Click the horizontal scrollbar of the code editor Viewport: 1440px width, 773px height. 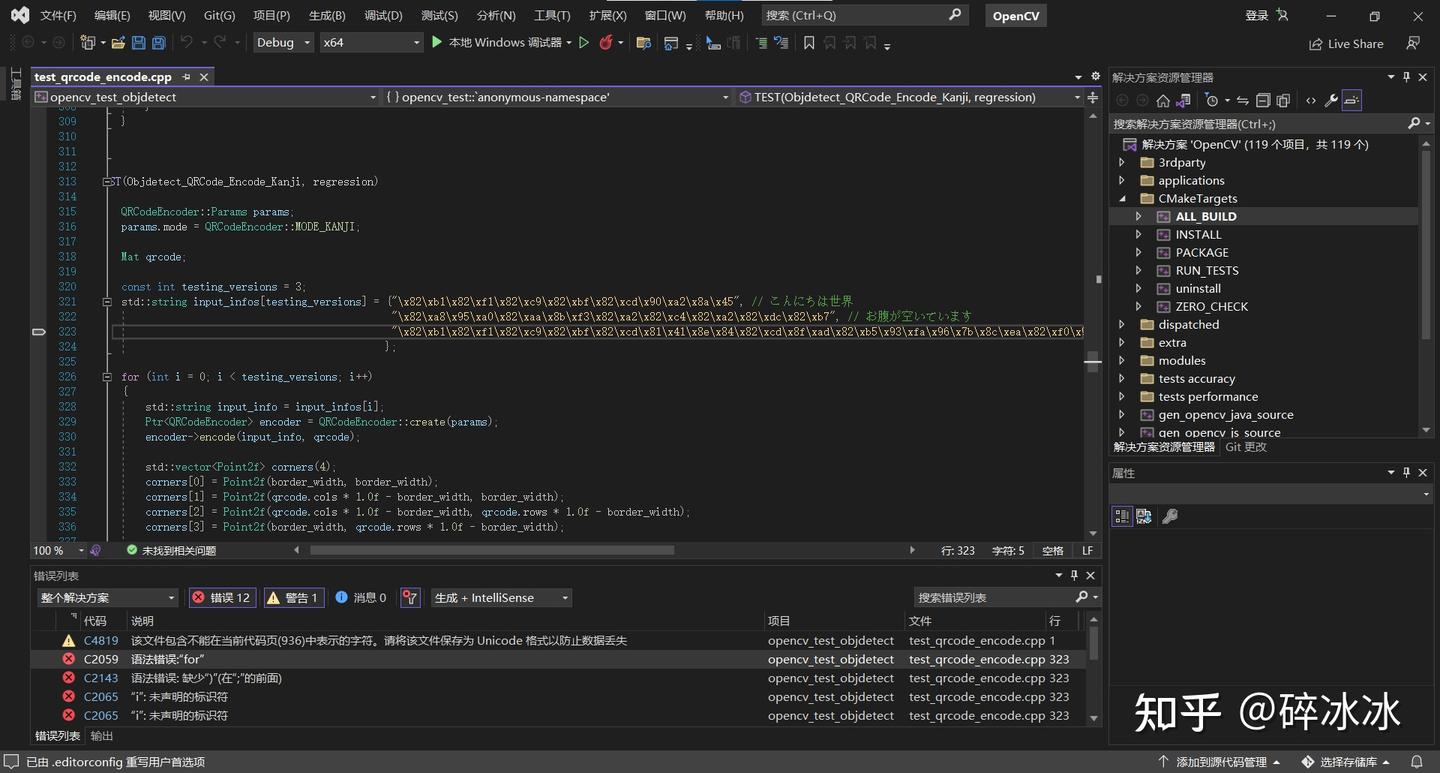coord(491,550)
